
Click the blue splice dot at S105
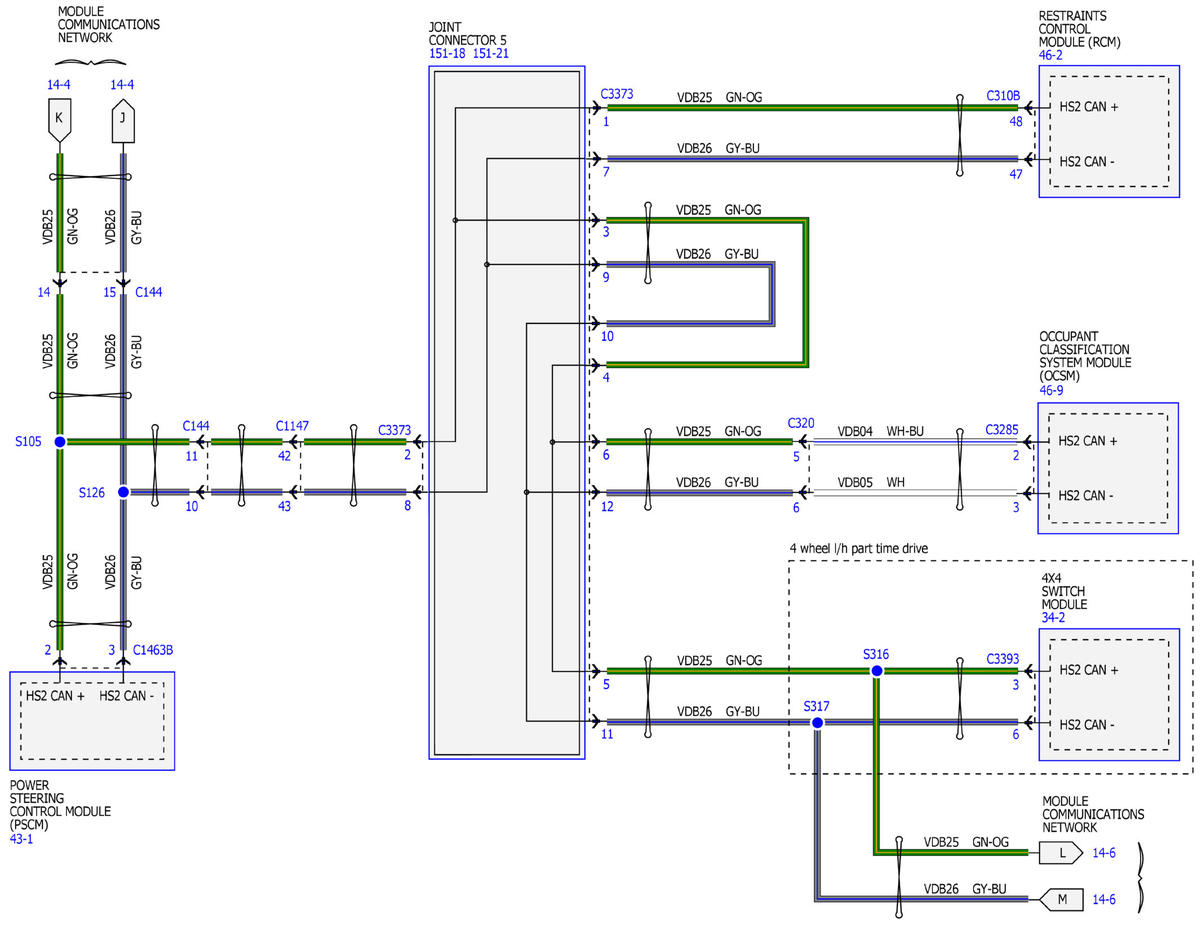[59, 441]
